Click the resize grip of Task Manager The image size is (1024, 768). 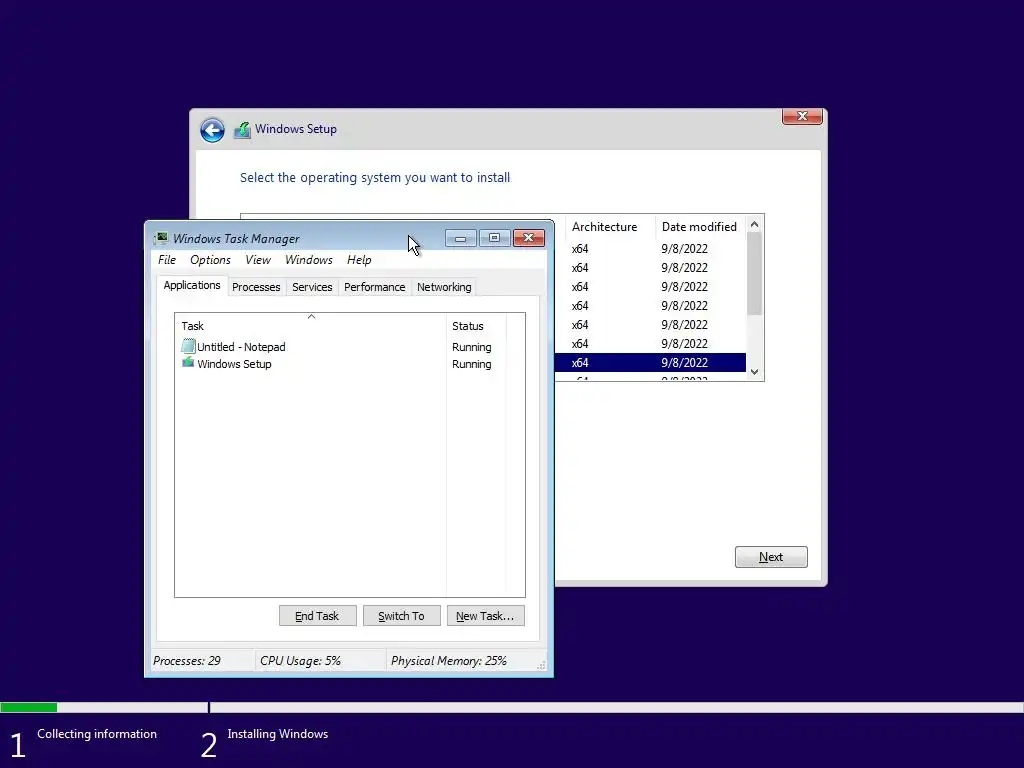click(x=541, y=665)
